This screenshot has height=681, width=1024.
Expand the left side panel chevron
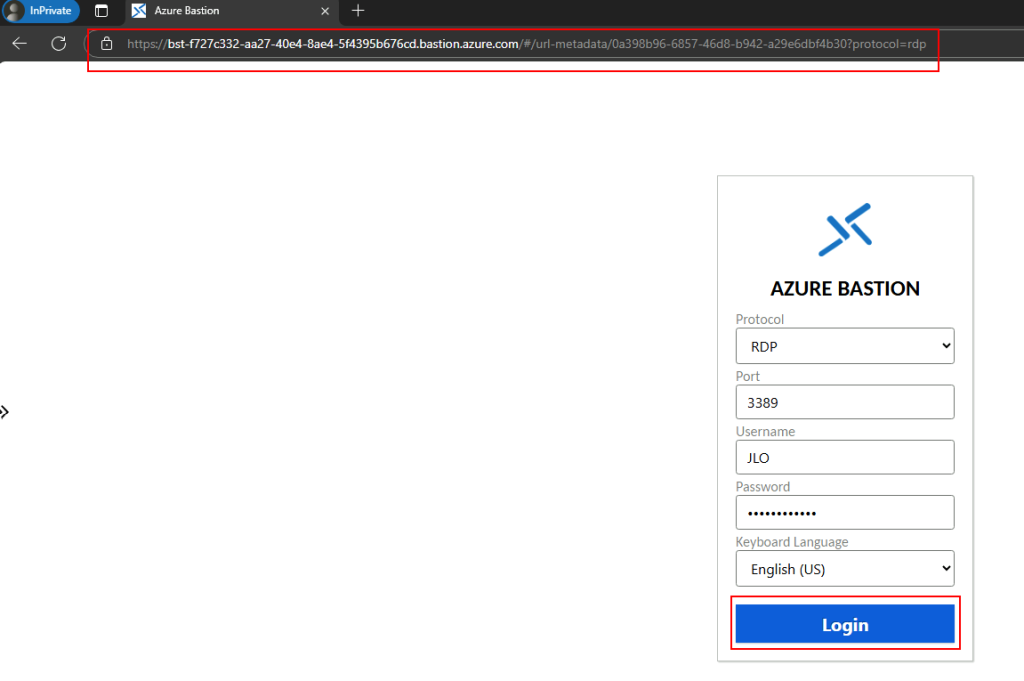click(5, 412)
